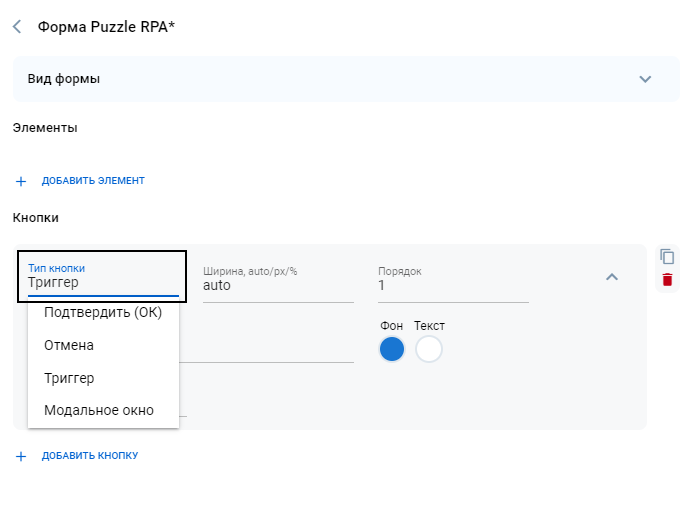The image size is (690, 531).
Task: Click the plus icon beside Добавить элемент
Action: [21, 181]
